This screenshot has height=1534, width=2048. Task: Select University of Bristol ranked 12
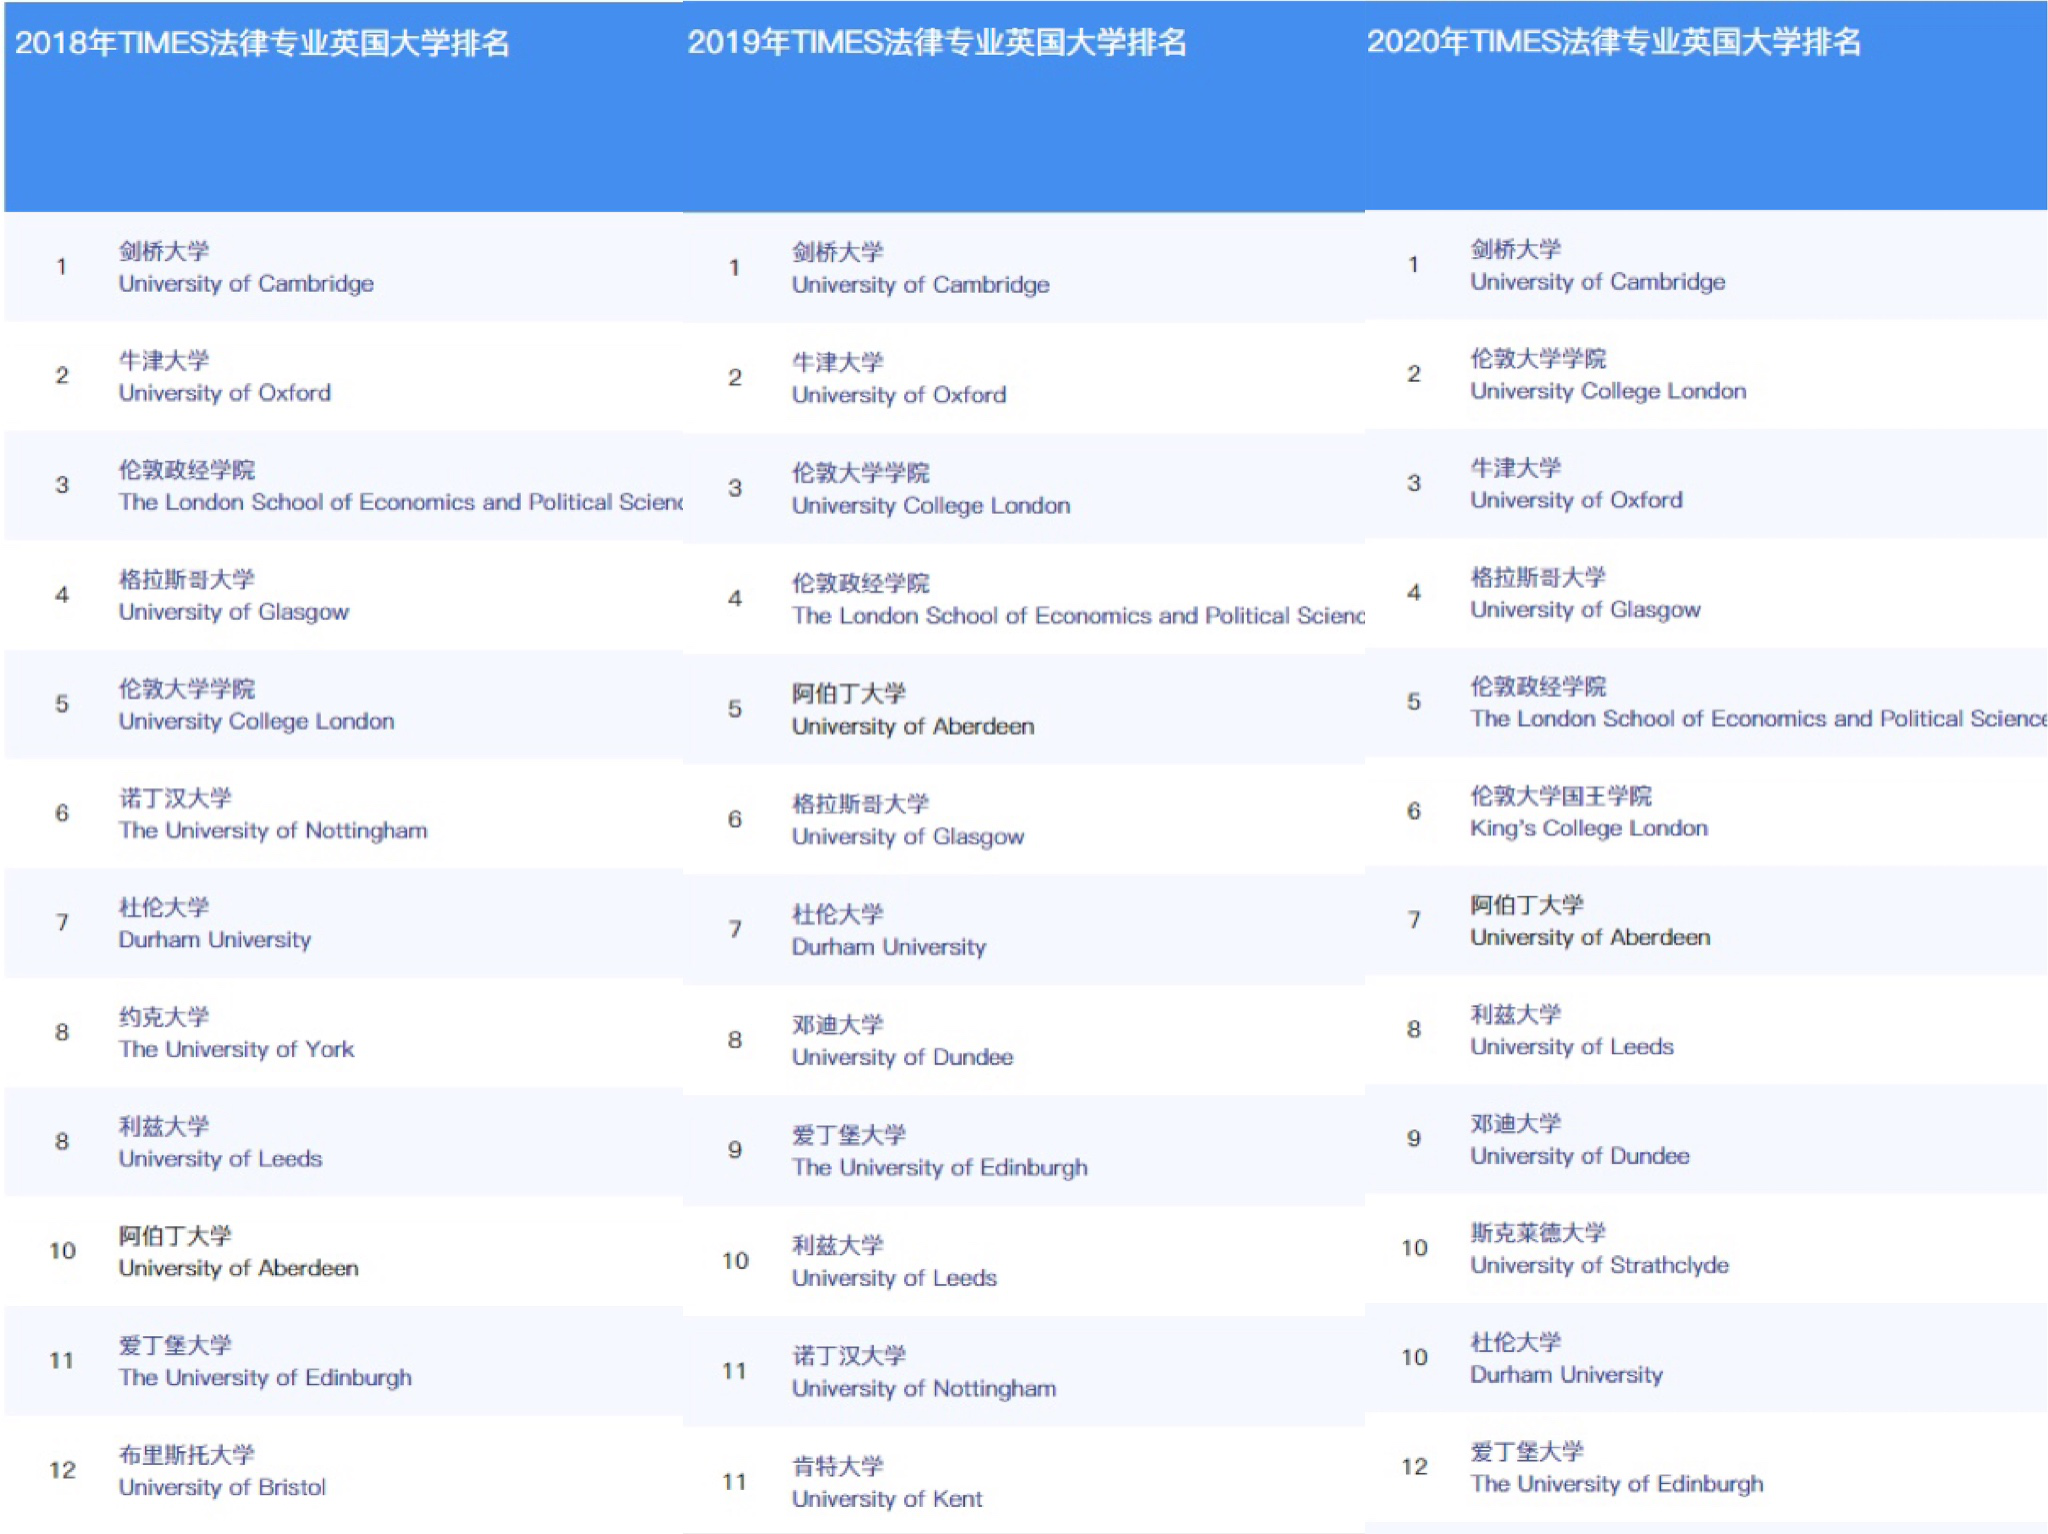221,1487
